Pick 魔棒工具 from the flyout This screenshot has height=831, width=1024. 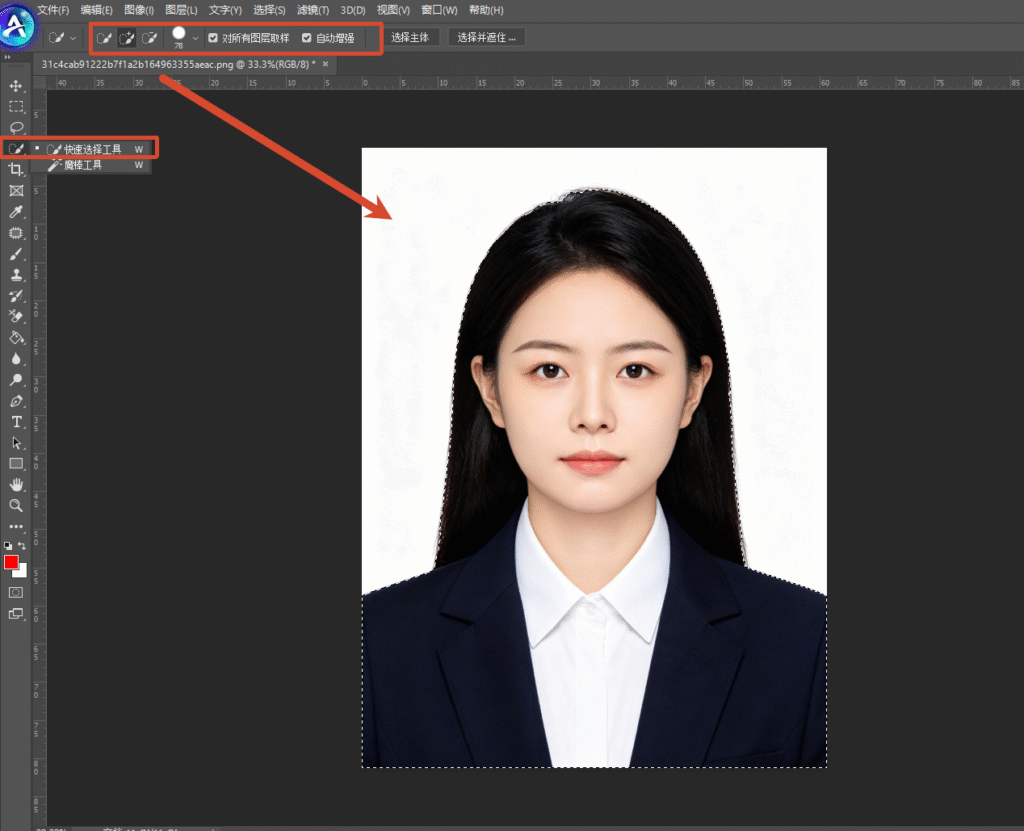(93, 165)
